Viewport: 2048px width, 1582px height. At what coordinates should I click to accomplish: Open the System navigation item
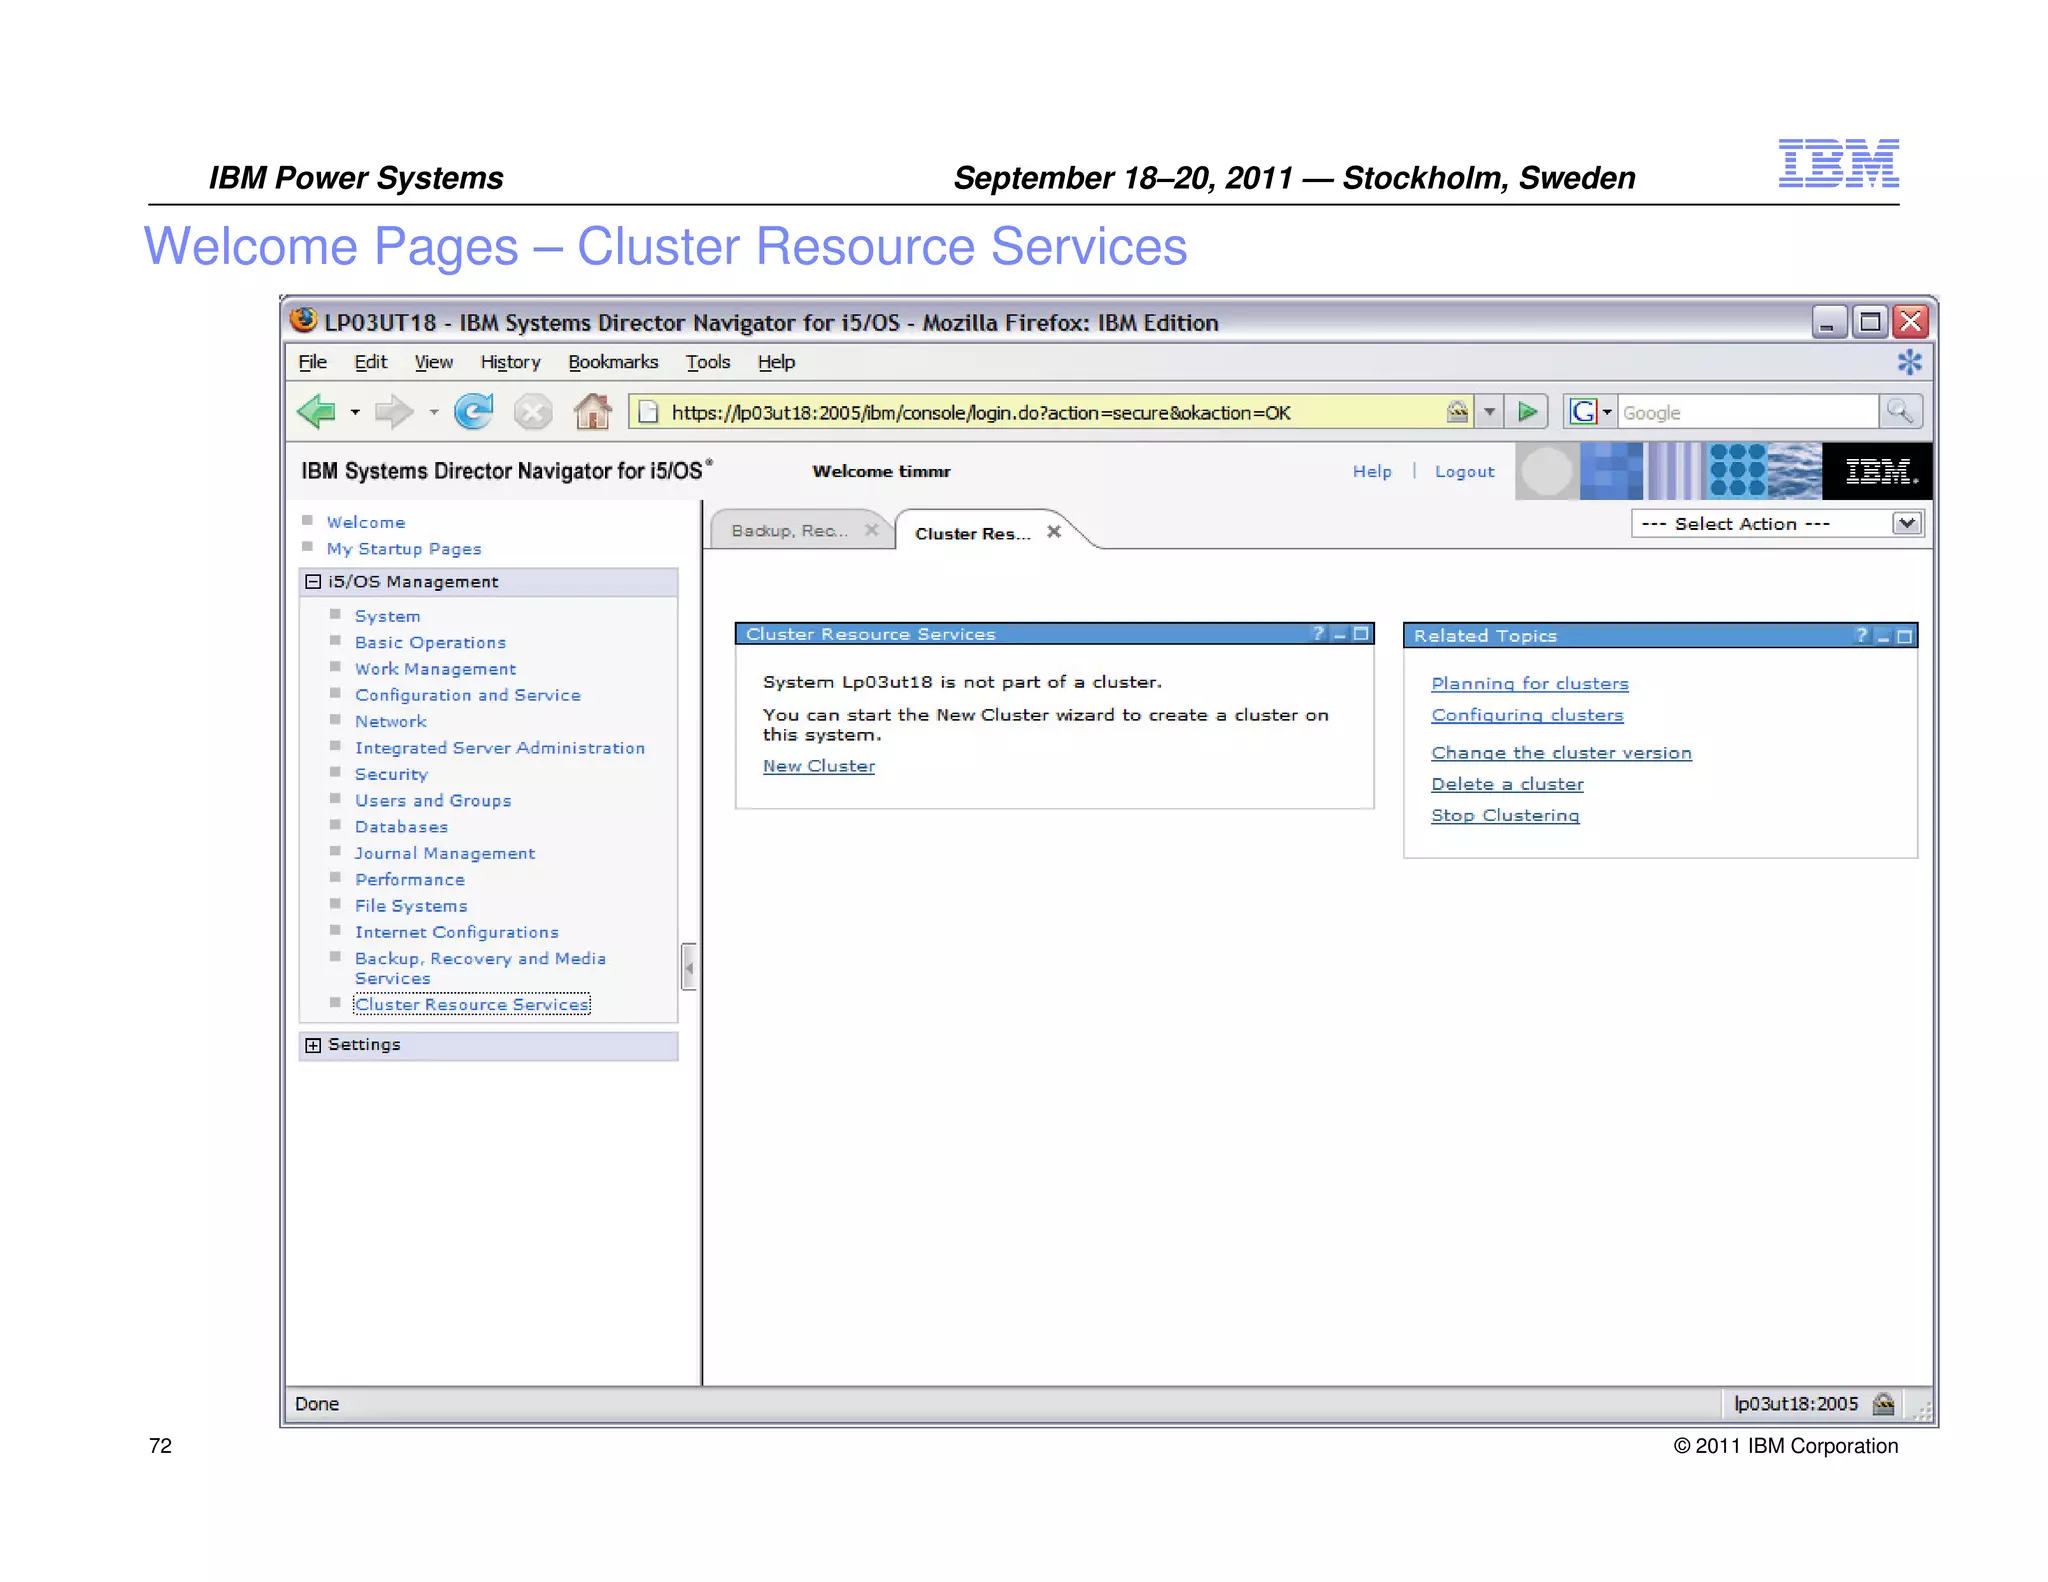point(388,616)
